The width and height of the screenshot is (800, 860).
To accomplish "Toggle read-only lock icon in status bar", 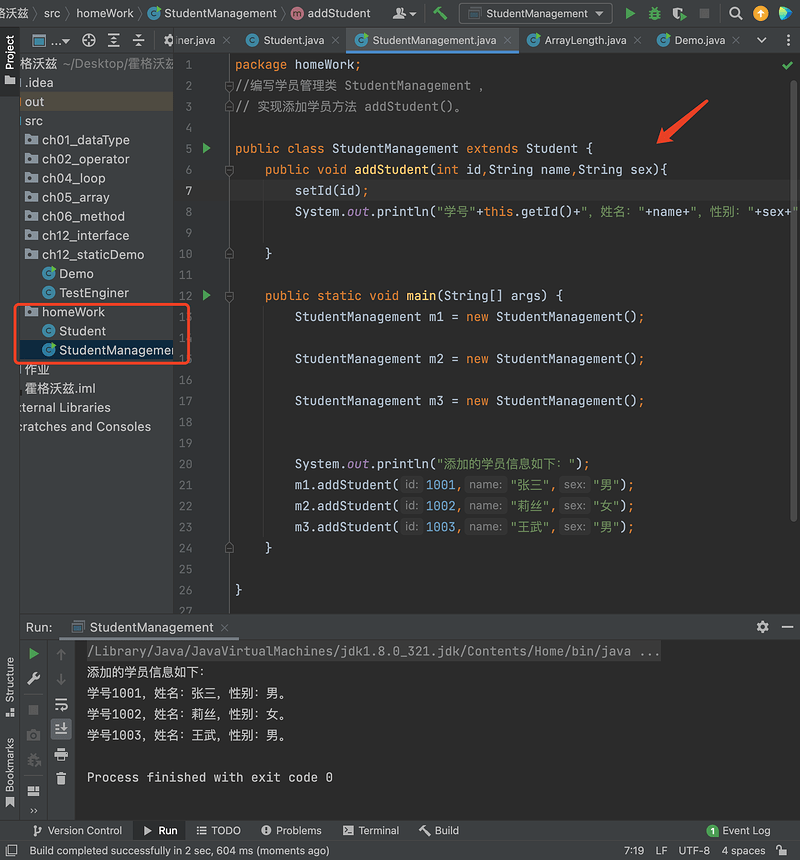I will 782,851.
